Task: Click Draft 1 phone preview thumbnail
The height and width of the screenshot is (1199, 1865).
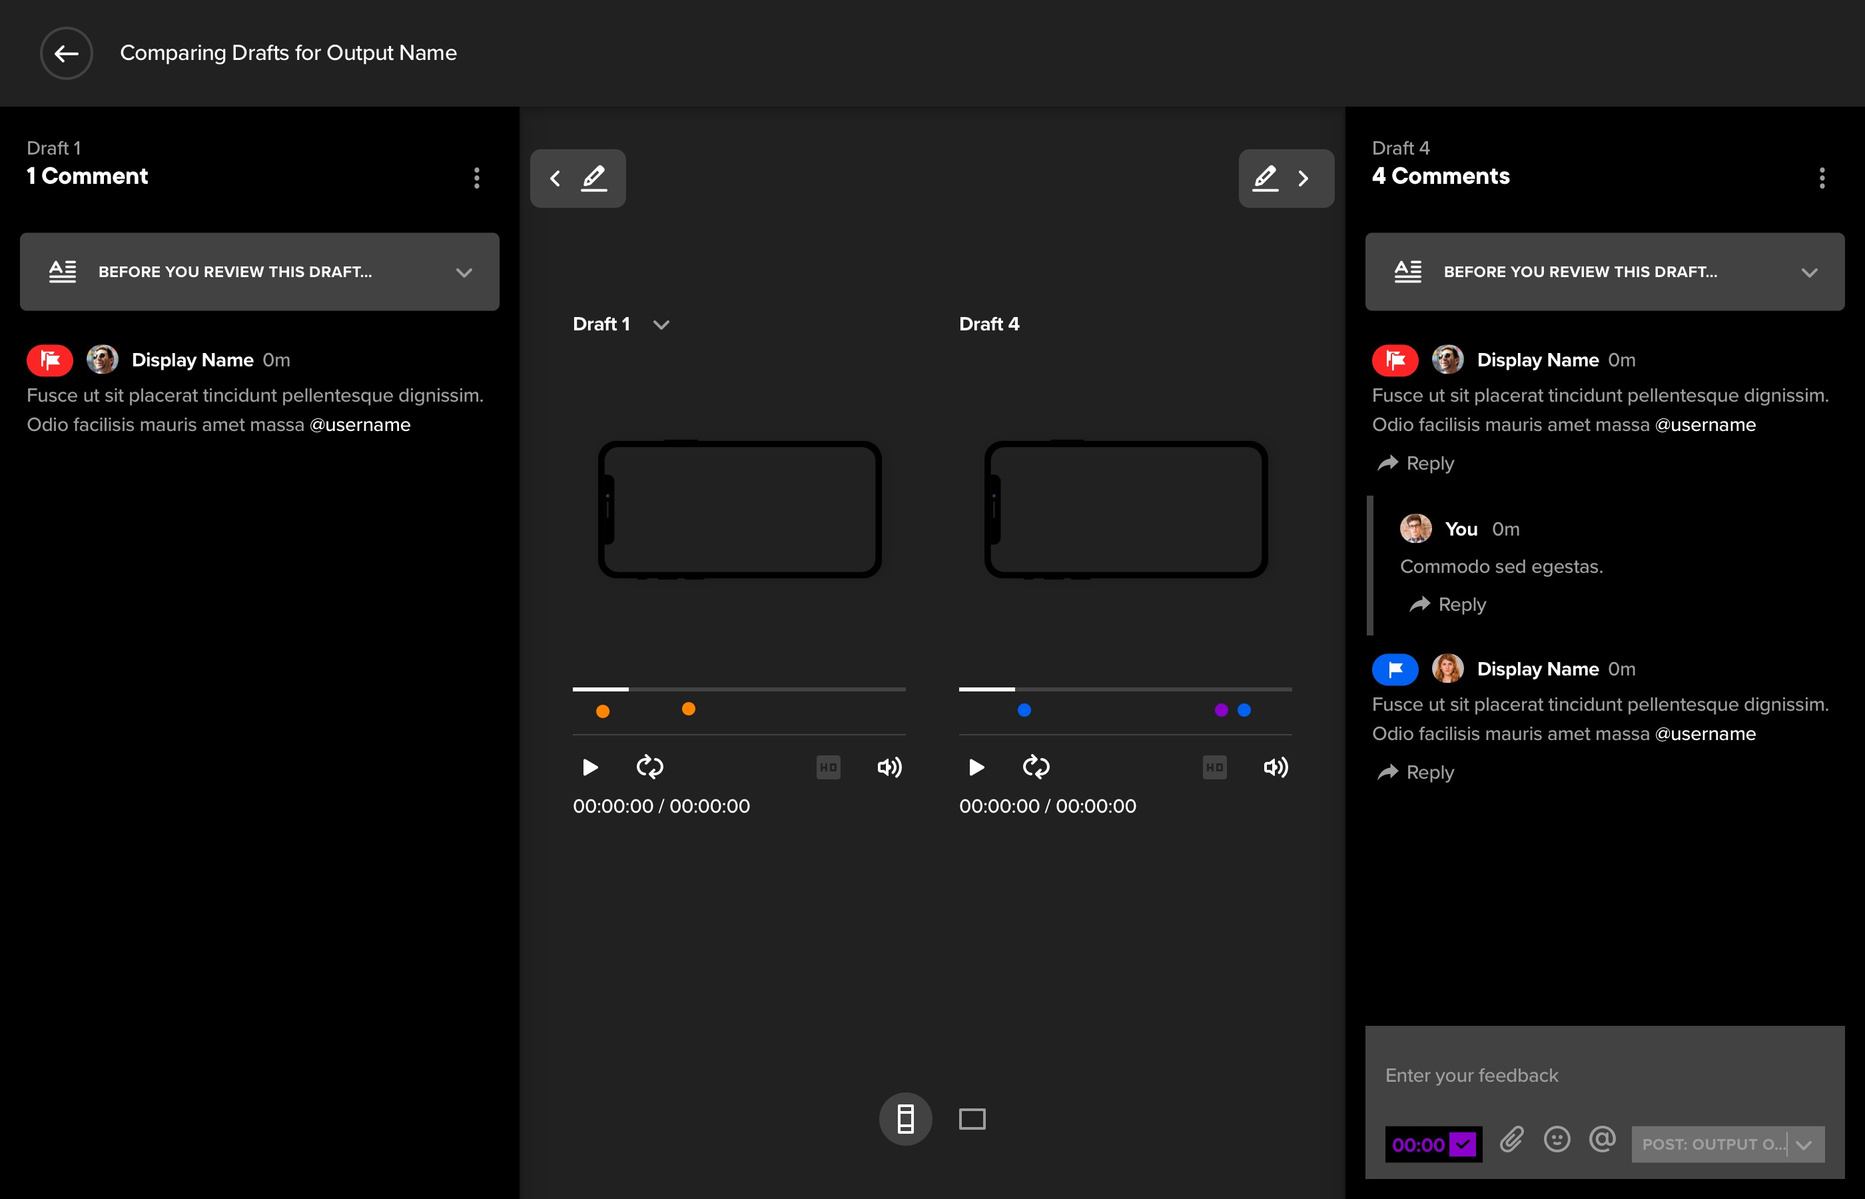Action: [739, 510]
